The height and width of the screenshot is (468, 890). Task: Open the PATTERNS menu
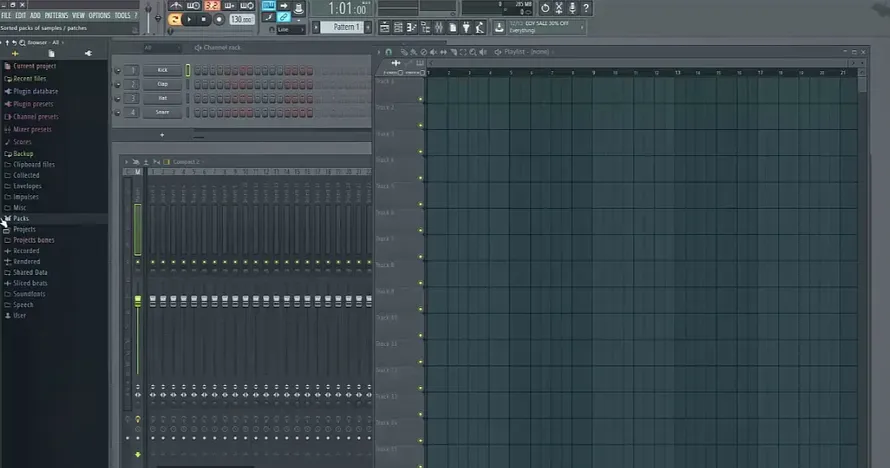tap(56, 15)
